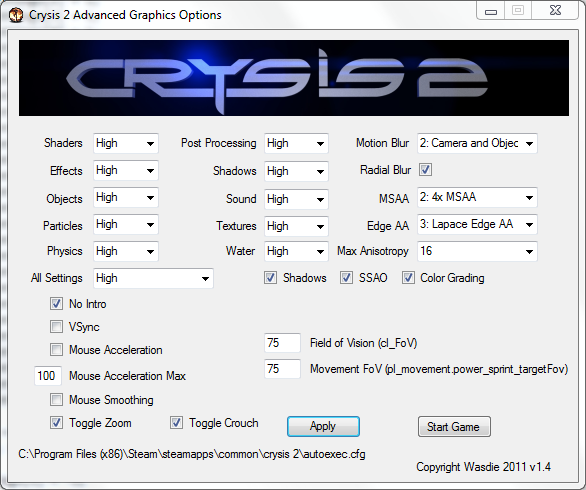Open the Textures quality dropdown
The height and width of the screenshot is (490, 586).
[x=296, y=226]
